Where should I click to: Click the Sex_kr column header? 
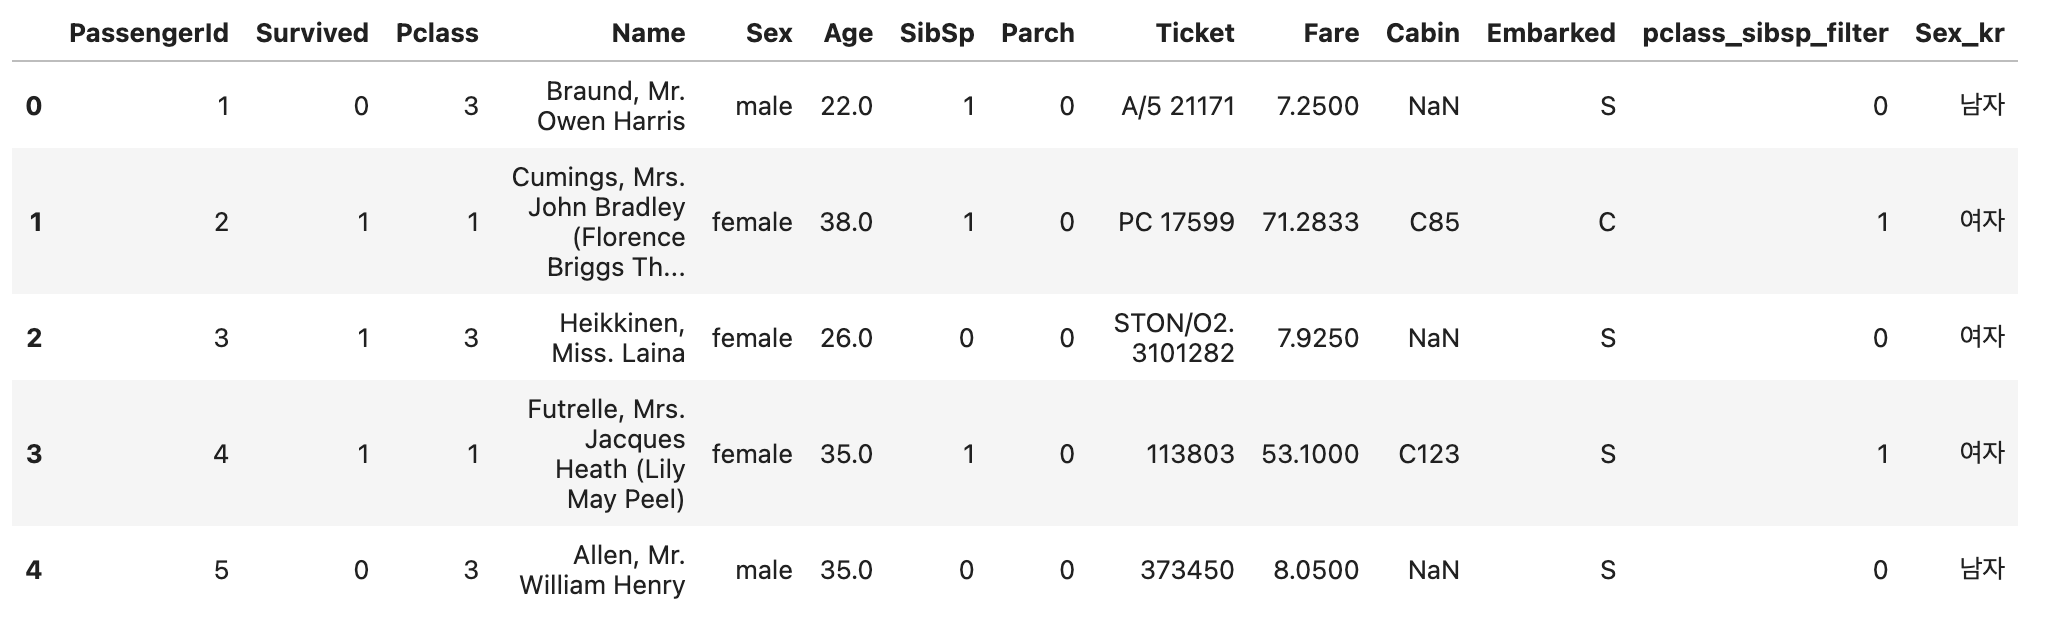1959,33
